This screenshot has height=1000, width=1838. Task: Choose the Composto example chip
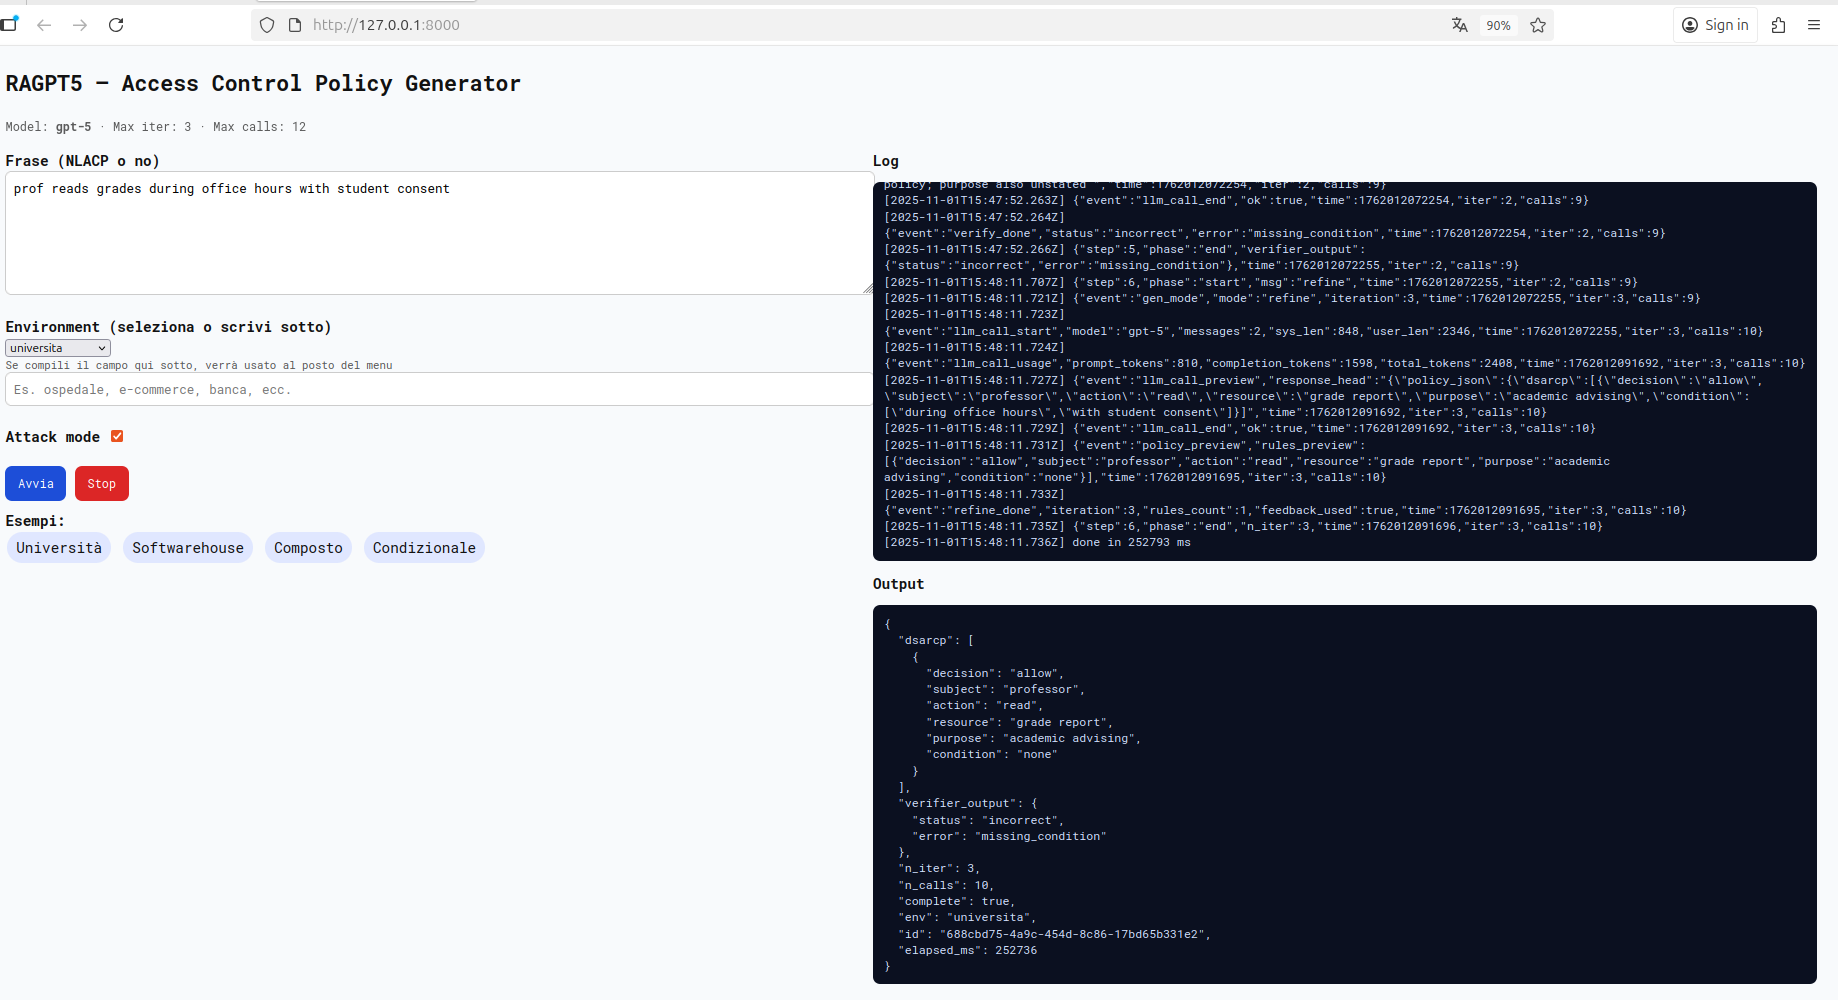[x=308, y=548]
